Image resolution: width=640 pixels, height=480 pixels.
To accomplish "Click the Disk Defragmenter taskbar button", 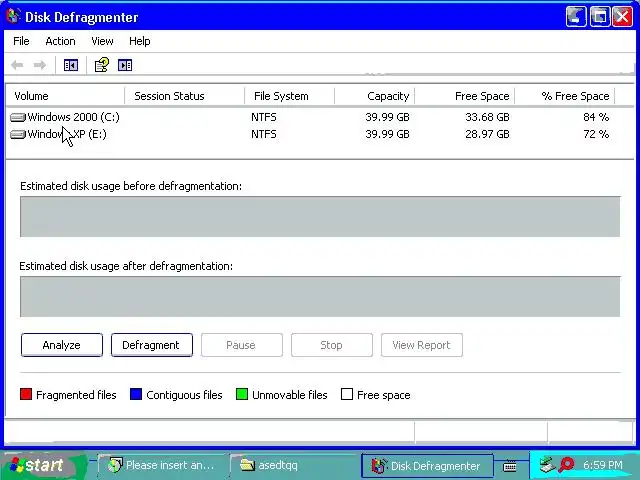I will tap(427, 466).
